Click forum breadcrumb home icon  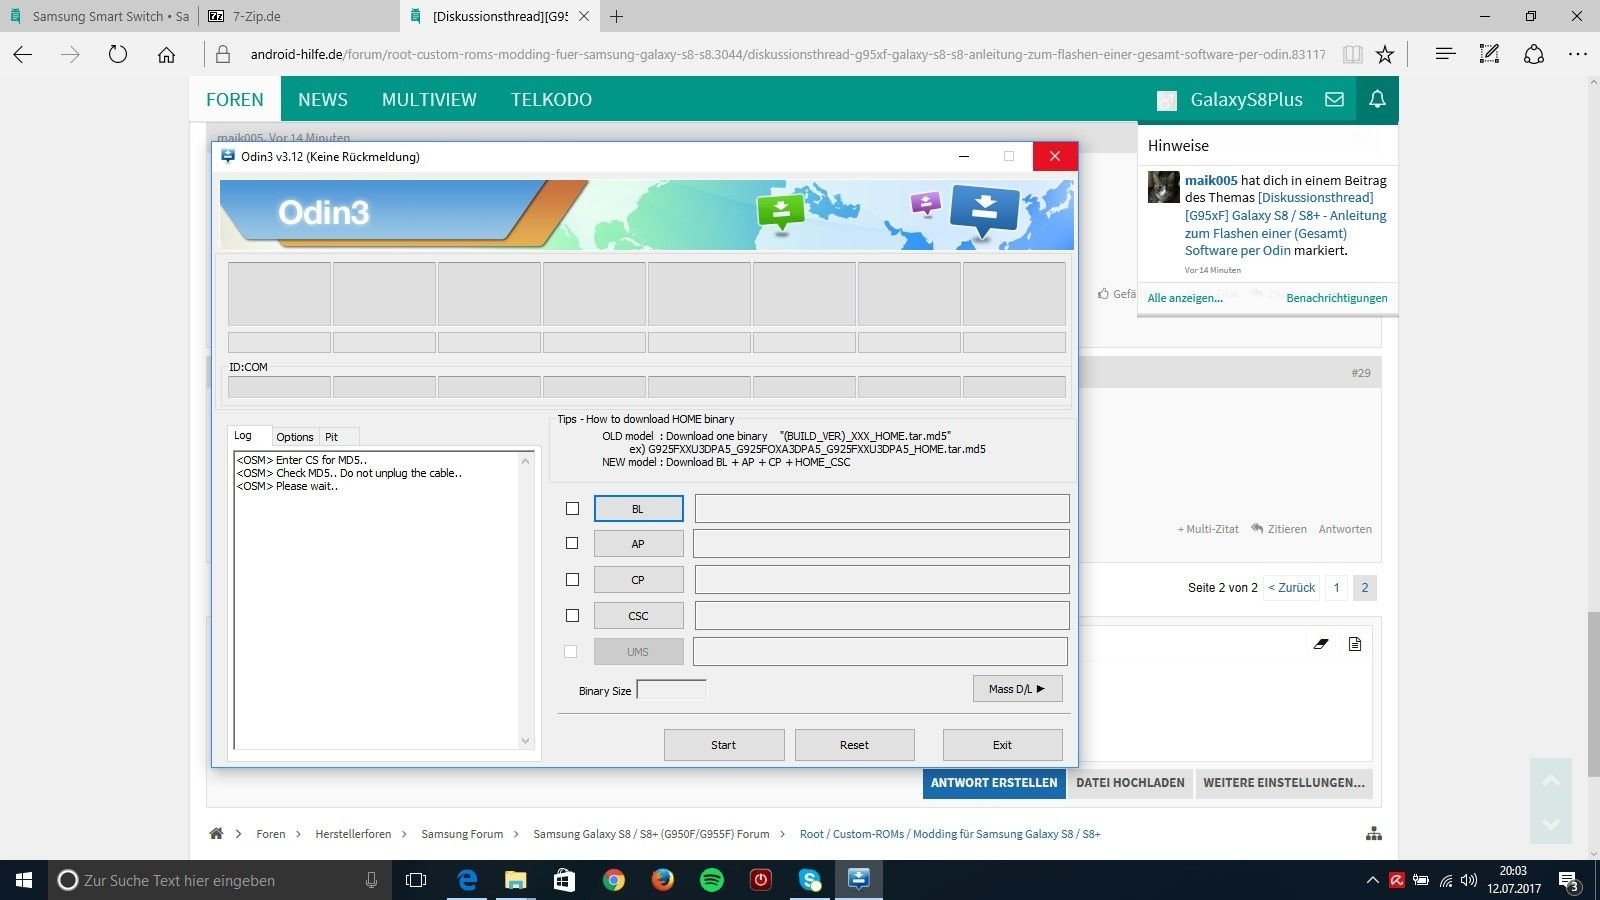pos(216,833)
